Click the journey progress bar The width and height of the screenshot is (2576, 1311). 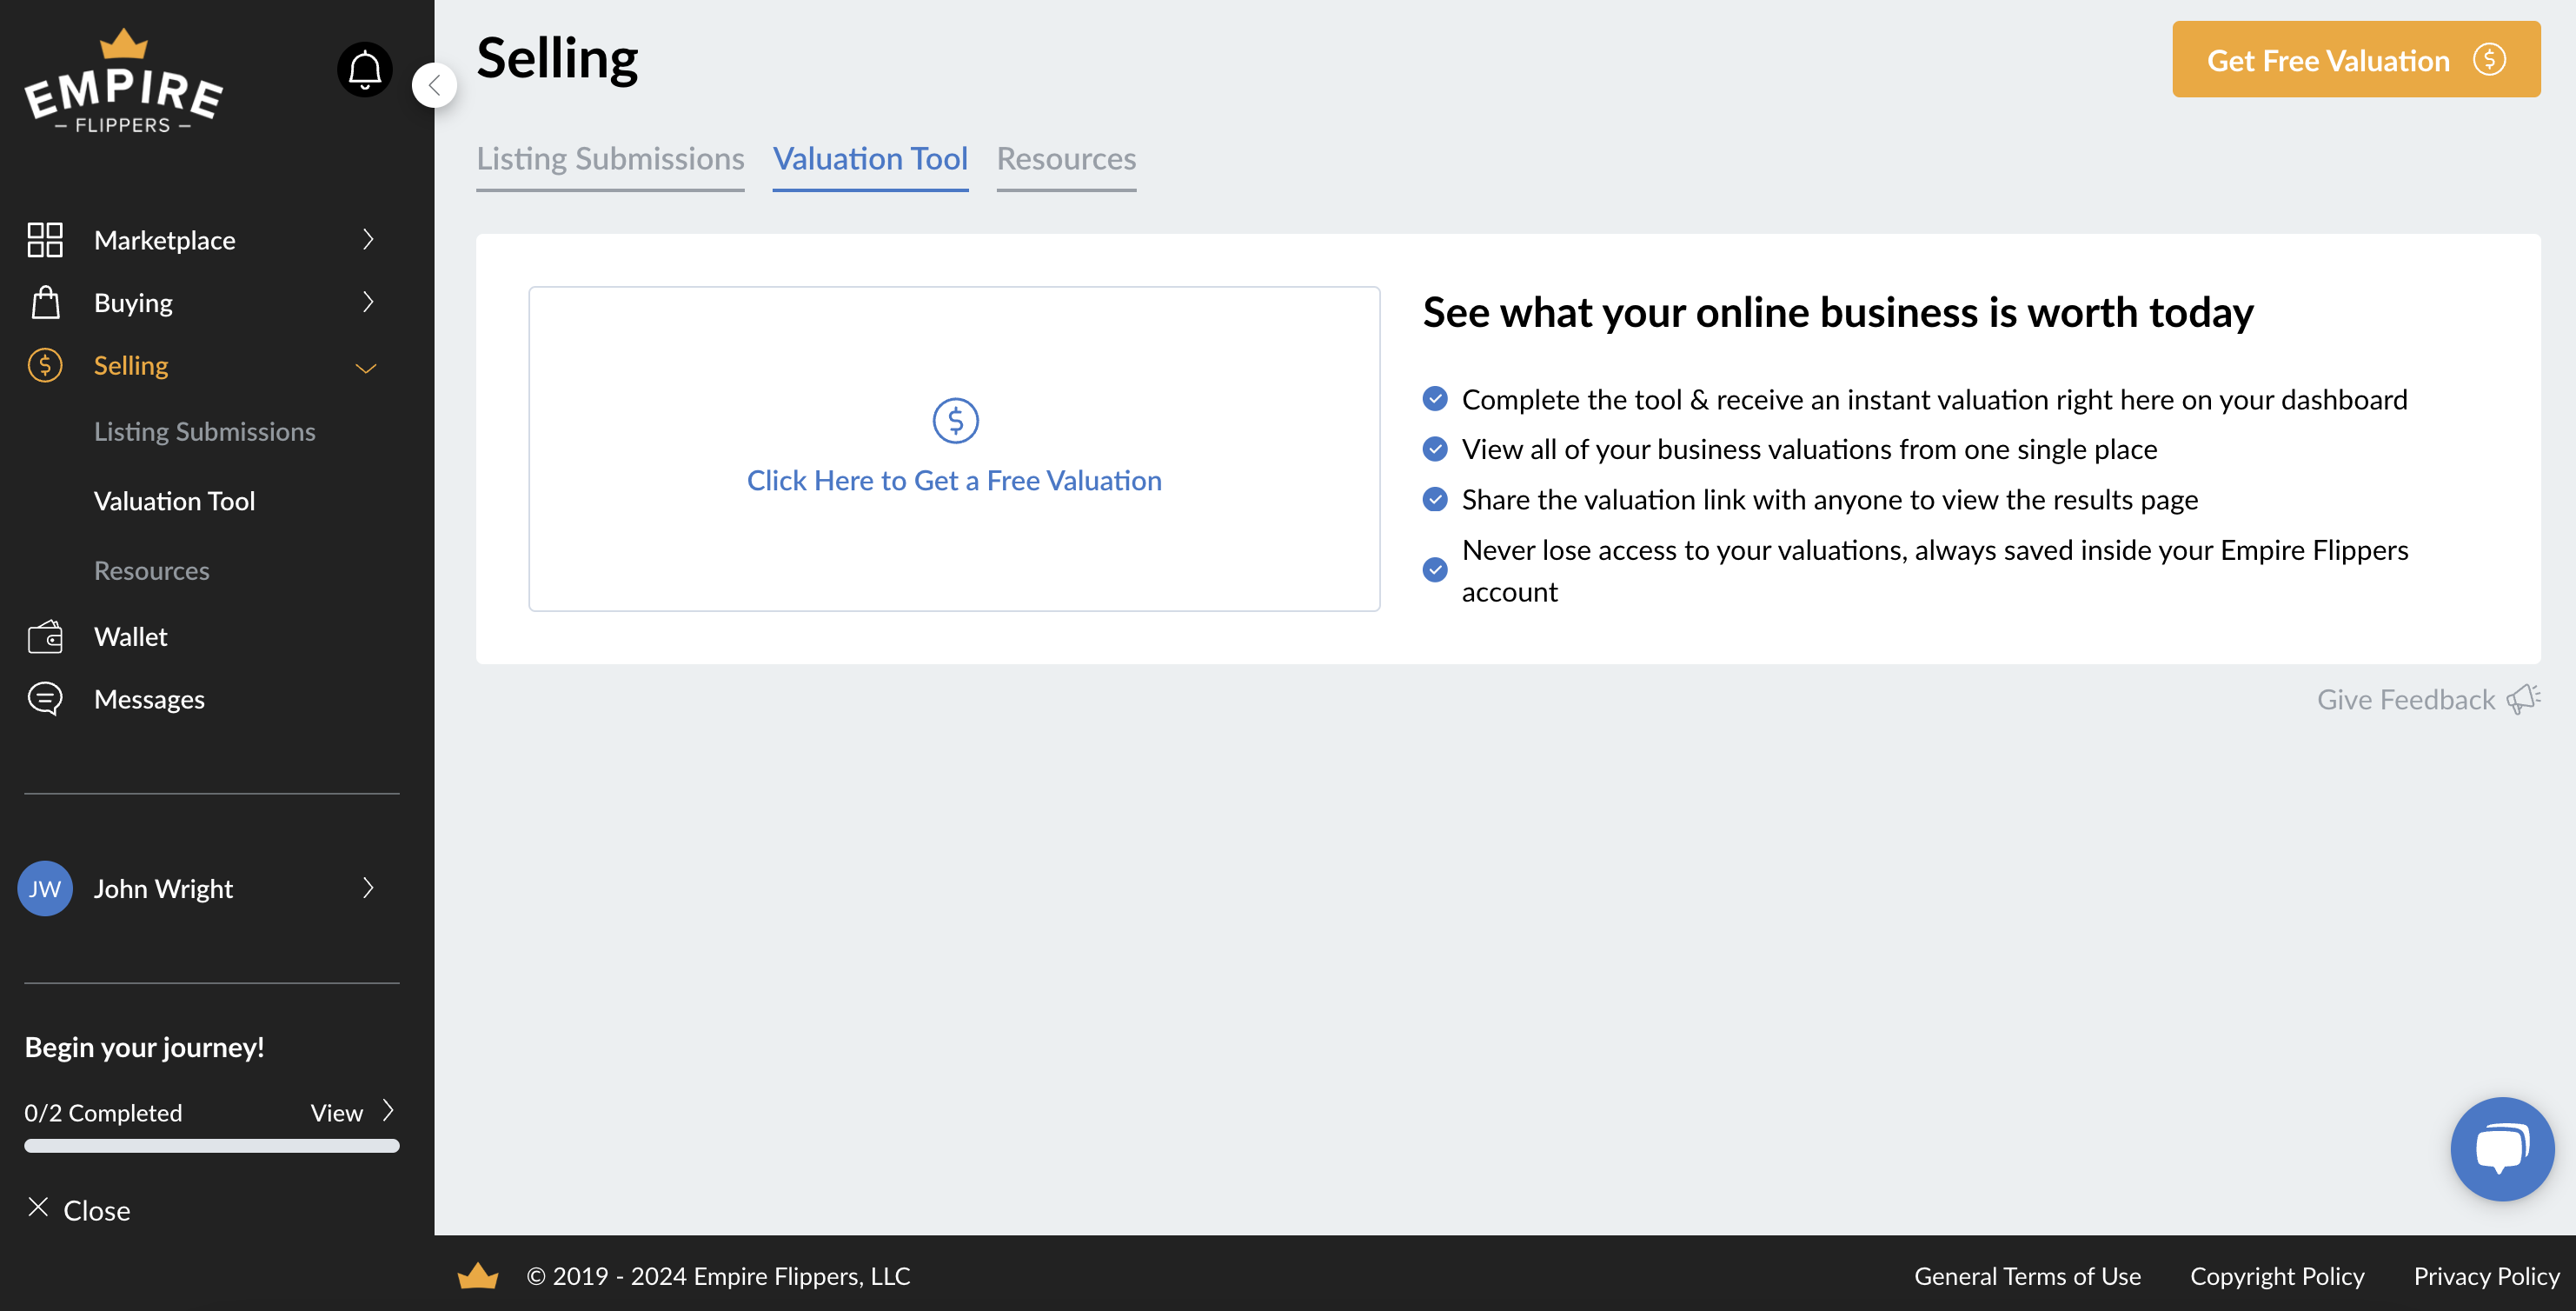click(x=212, y=1146)
